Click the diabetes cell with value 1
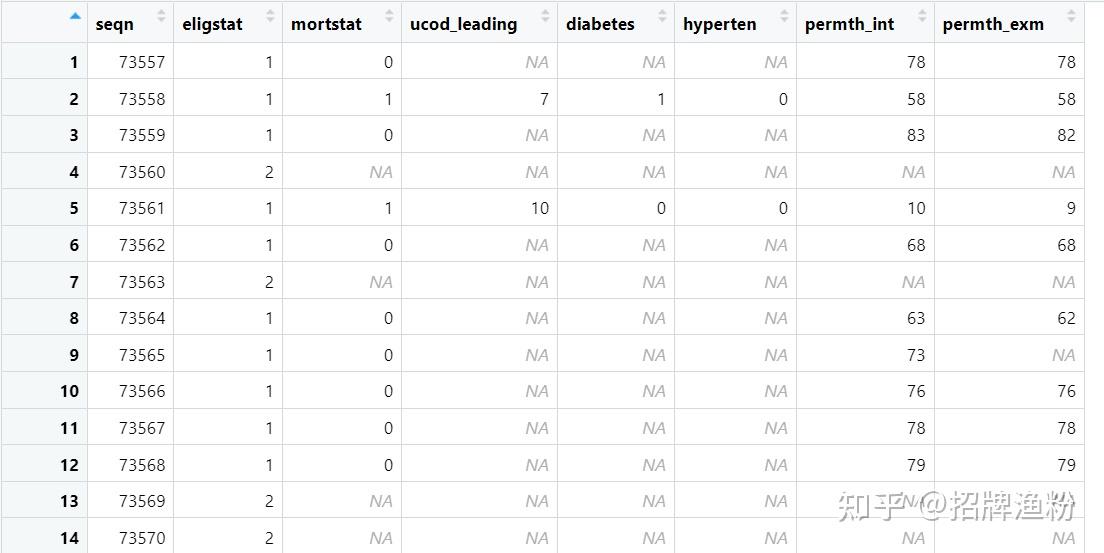The width and height of the screenshot is (1104, 553). 660,99
